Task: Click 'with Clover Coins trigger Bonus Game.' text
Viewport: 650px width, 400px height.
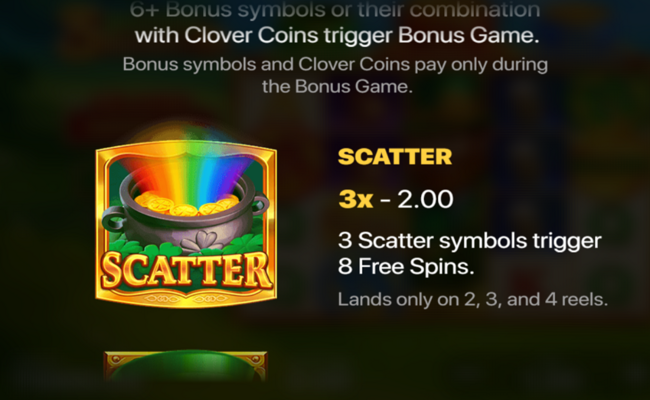Action: (x=337, y=35)
